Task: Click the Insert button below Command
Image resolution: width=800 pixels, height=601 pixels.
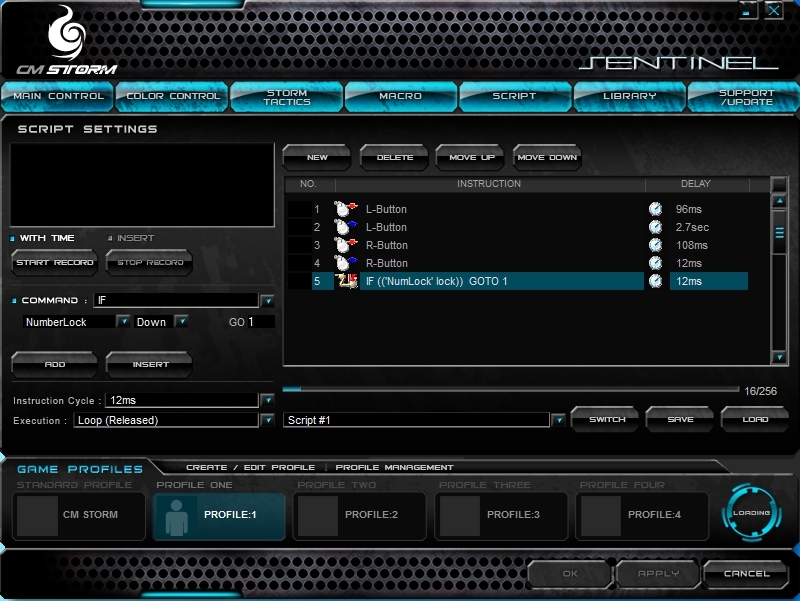Action: tap(149, 364)
